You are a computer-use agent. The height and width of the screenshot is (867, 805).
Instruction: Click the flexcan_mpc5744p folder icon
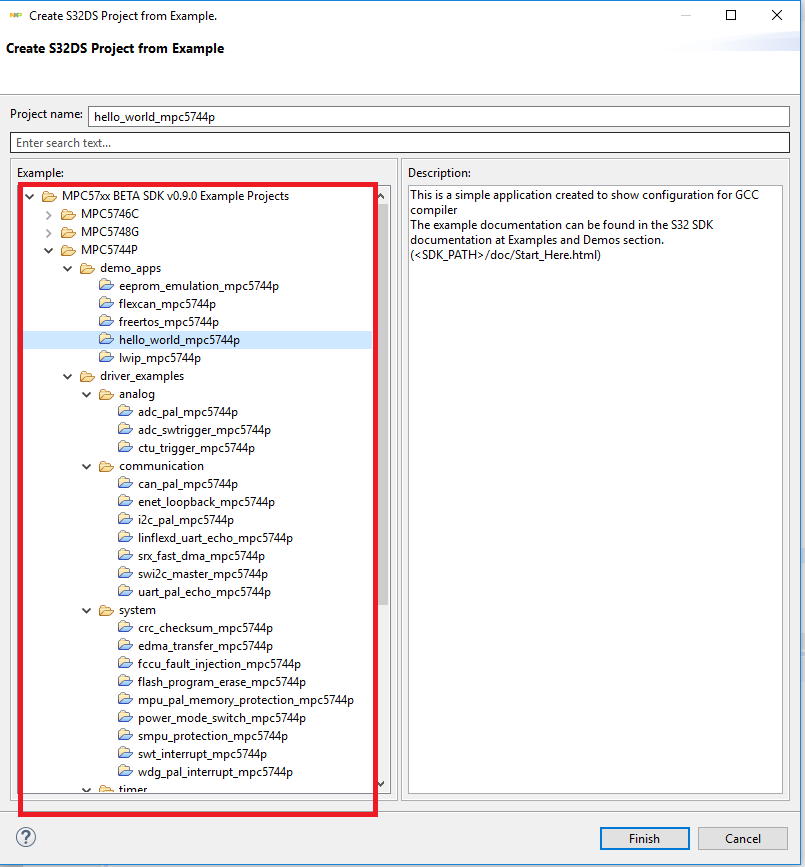(x=106, y=304)
